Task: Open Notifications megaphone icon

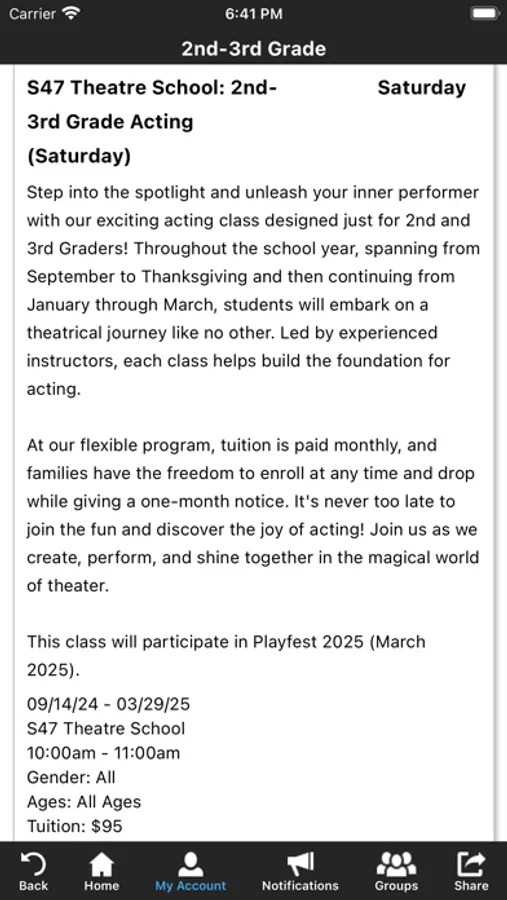Action: tap(300, 864)
